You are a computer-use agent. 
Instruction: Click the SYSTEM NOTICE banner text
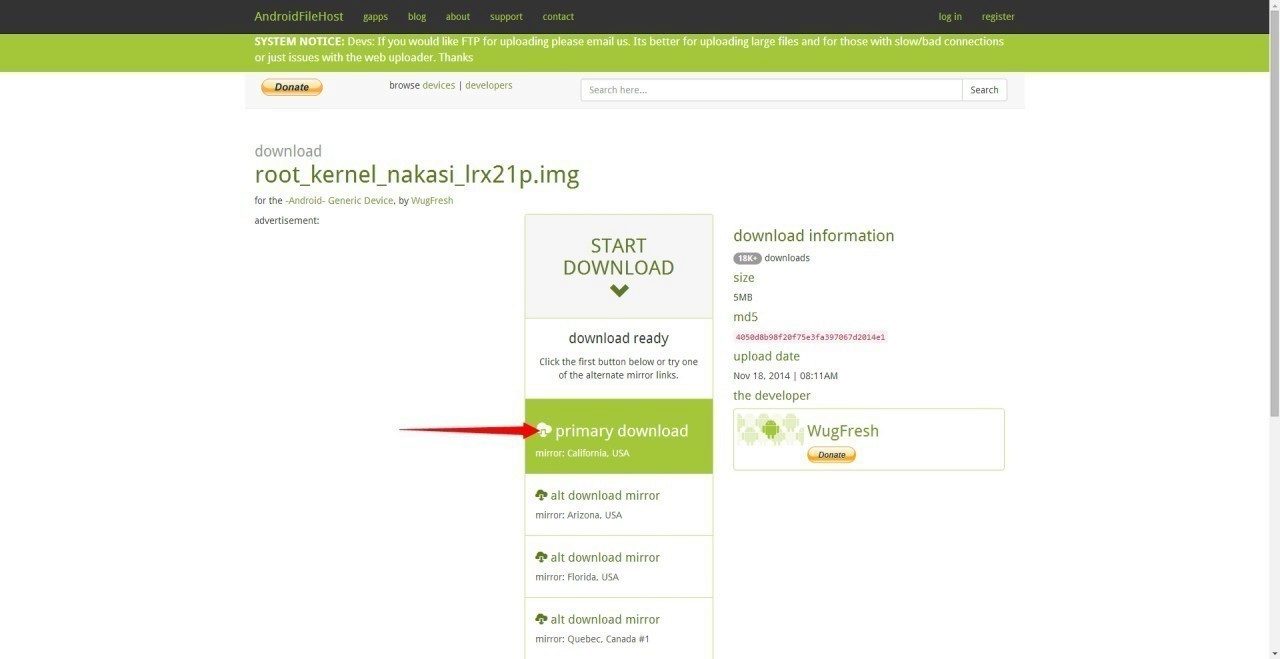tap(630, 49)
